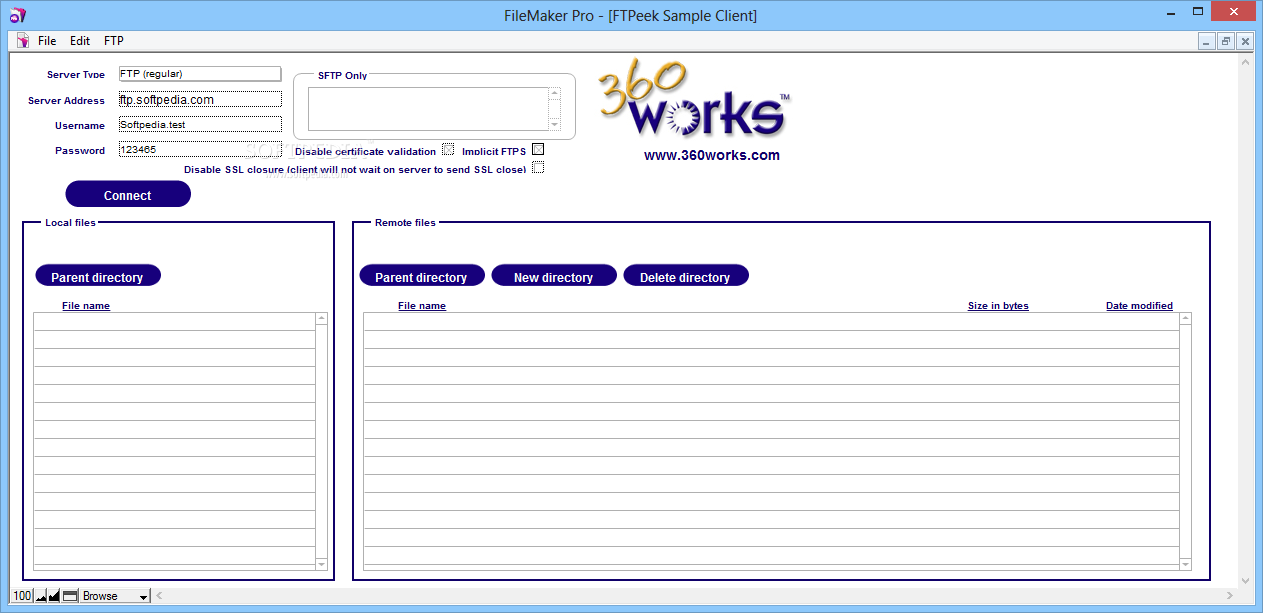This screenshot has height=613, width=1263.
Task: Click the horizontal scrollbar left arrow
Action: (160, 596)
